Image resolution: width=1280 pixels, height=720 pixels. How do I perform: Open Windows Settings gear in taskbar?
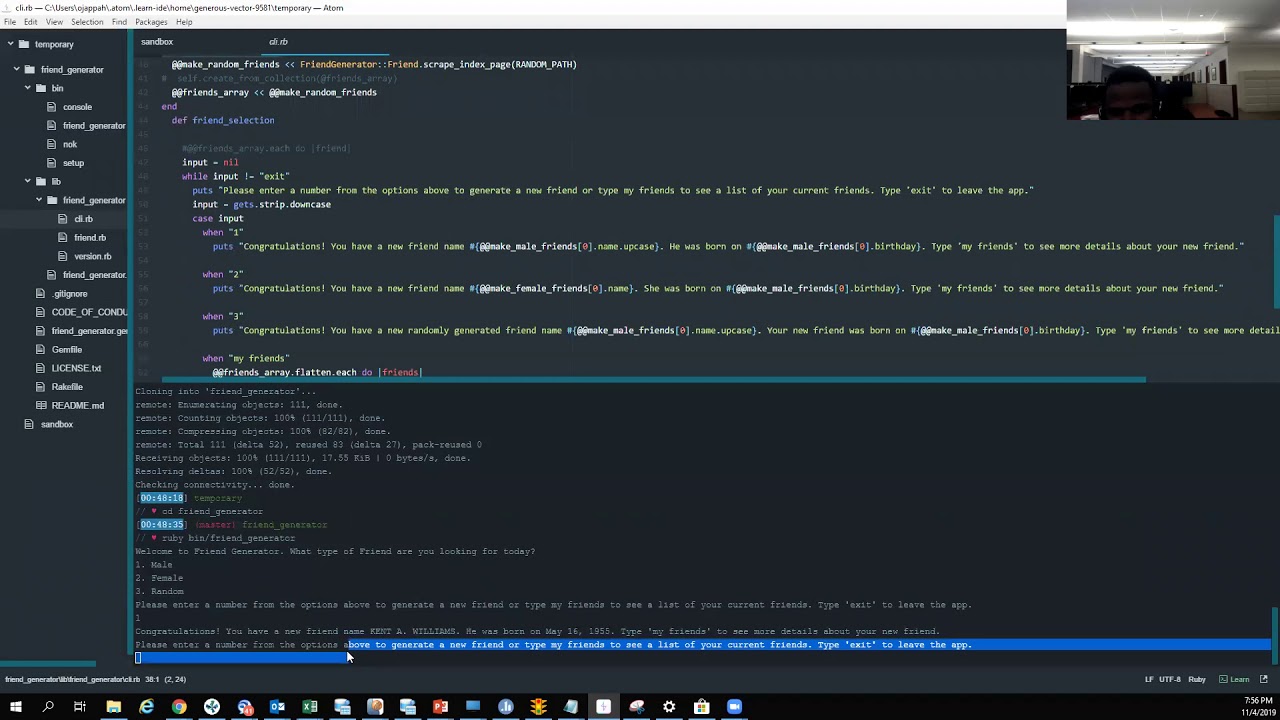click(669, 707)
